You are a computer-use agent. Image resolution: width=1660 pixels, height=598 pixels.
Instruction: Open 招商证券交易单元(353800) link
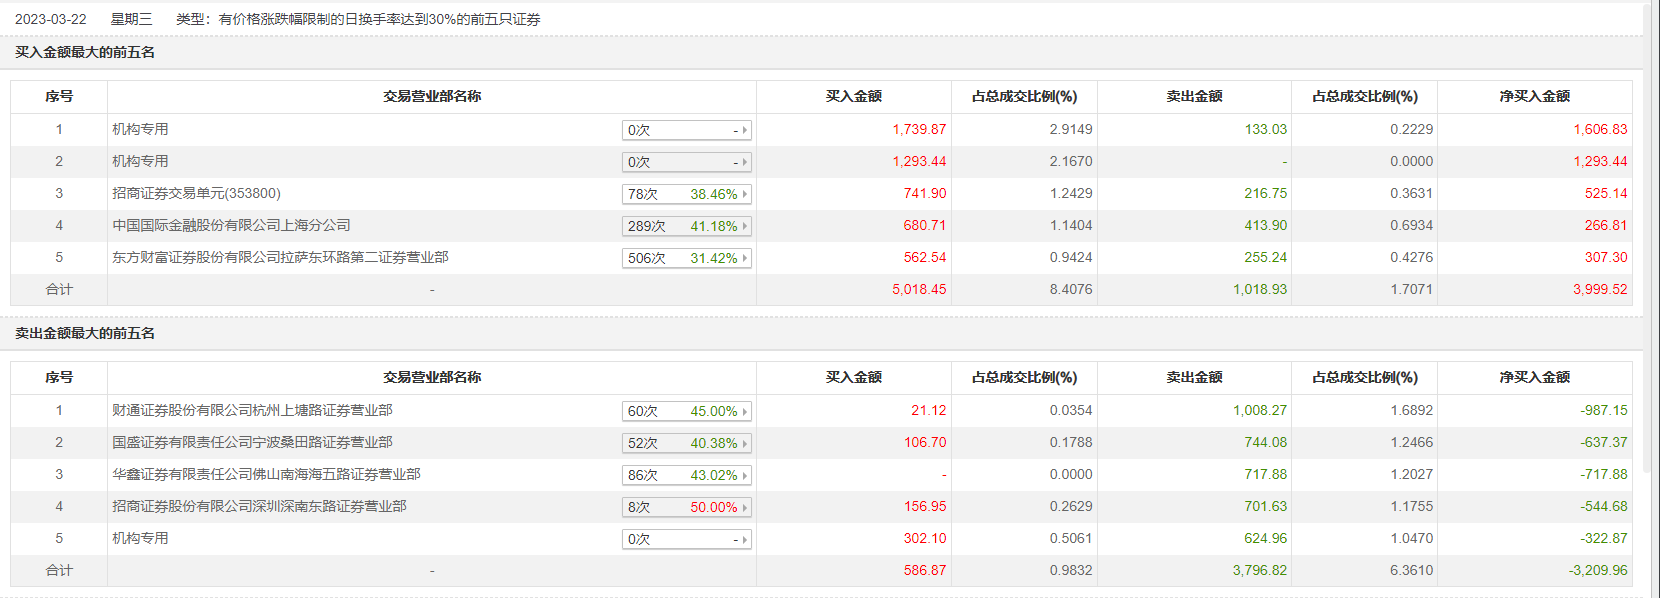(x=196, y=193)
